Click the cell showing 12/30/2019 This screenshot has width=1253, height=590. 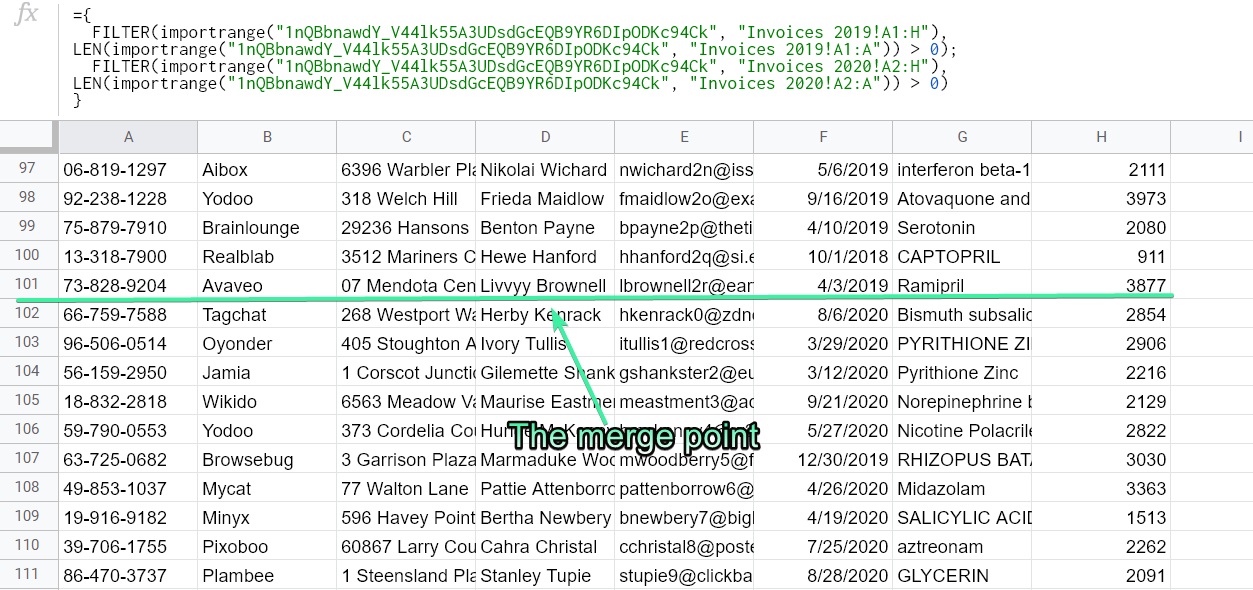click(823, 459)
